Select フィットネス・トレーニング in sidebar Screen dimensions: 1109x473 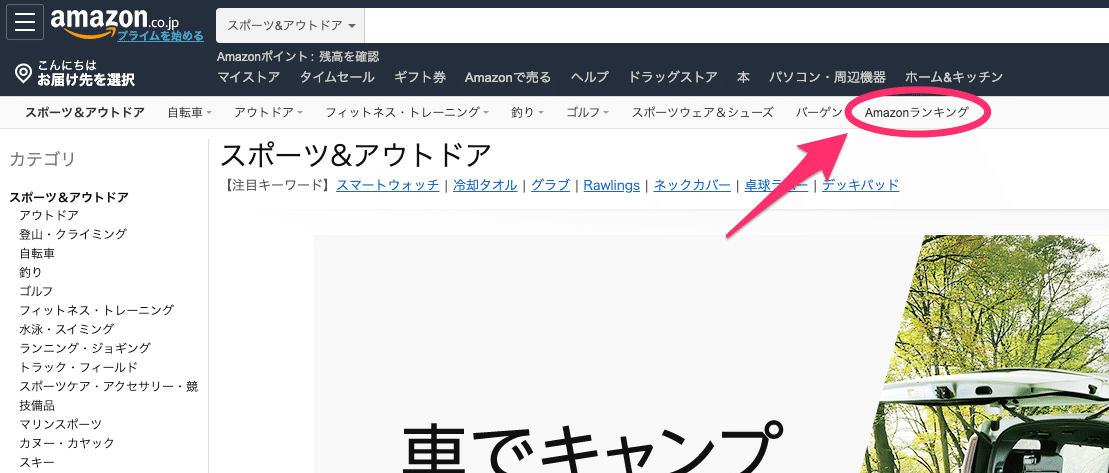point(96,310)
